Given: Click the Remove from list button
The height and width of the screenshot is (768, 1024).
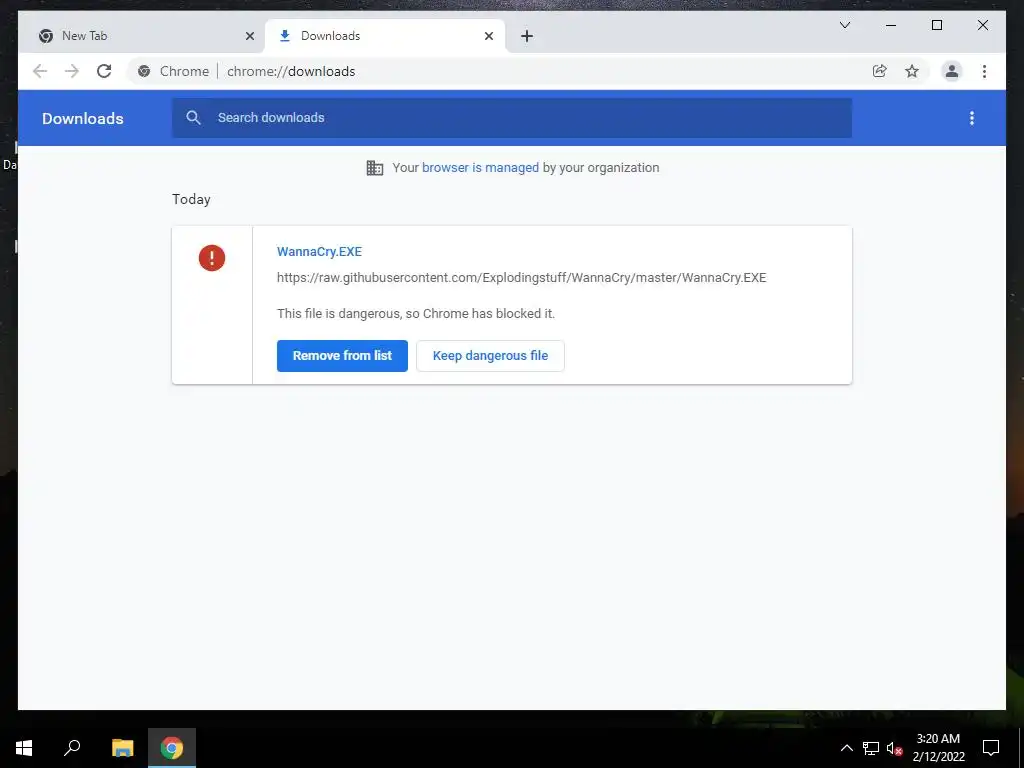Looking at the screenshot, I should pos(342,356).
